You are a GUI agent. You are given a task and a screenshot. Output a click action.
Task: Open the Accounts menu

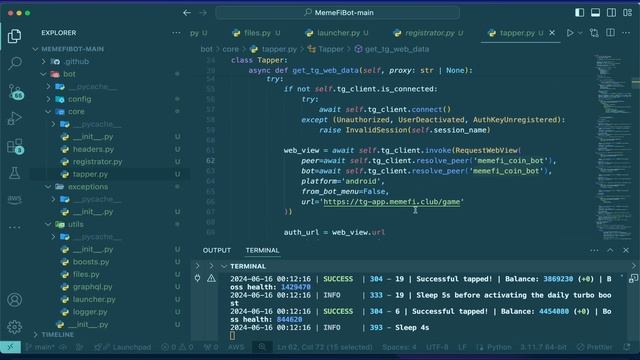click(15, 300)
